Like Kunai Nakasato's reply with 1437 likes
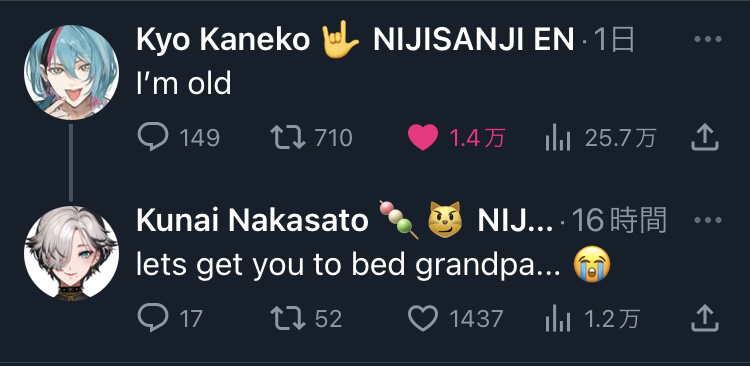The image size is (750, 366). coord(423,319)
